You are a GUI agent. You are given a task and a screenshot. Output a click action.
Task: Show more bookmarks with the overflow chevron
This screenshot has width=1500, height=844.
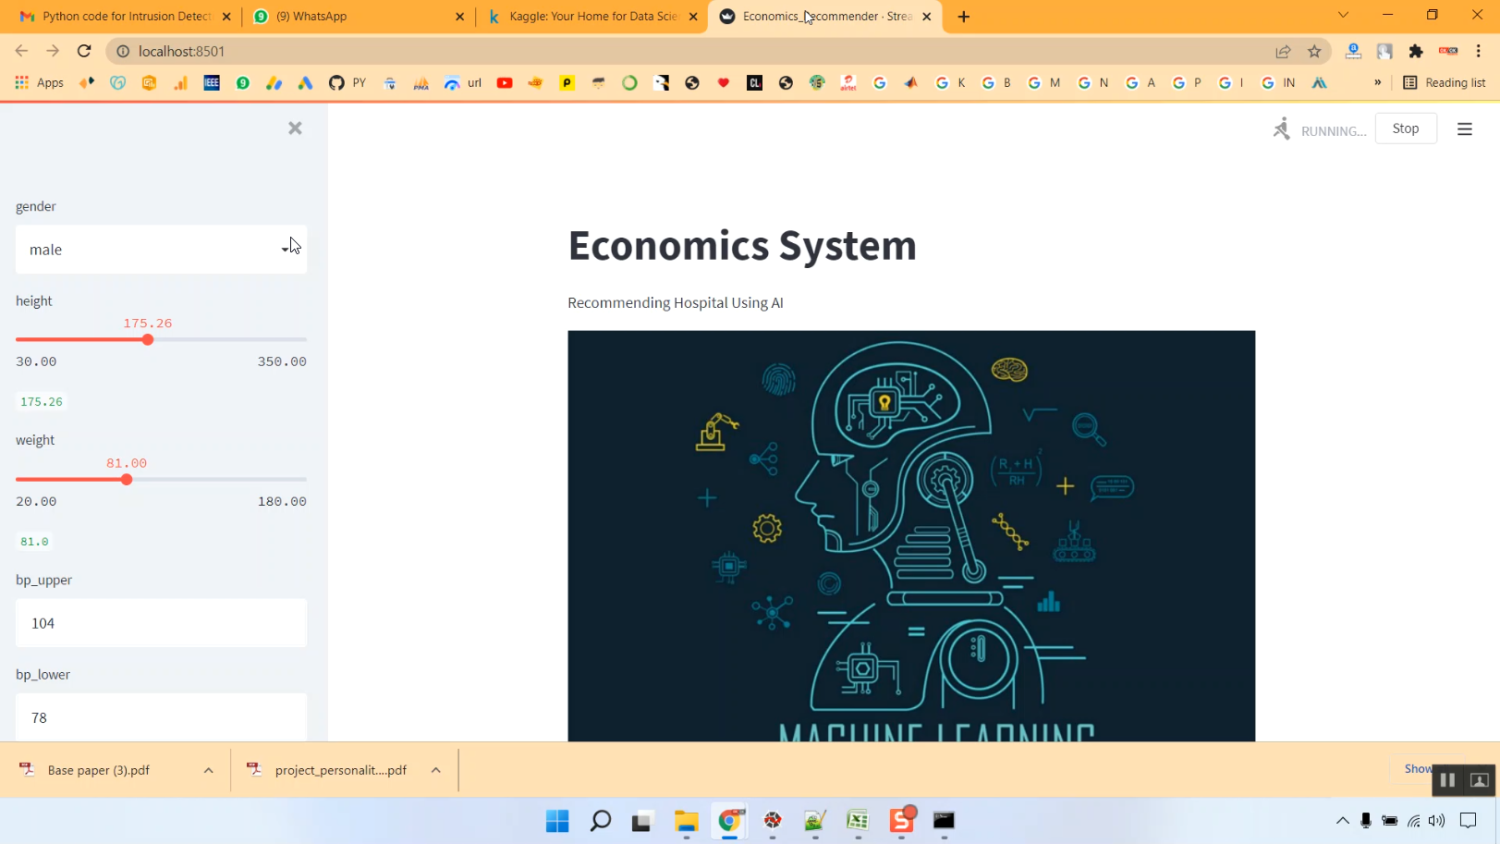pos(1378,83)
